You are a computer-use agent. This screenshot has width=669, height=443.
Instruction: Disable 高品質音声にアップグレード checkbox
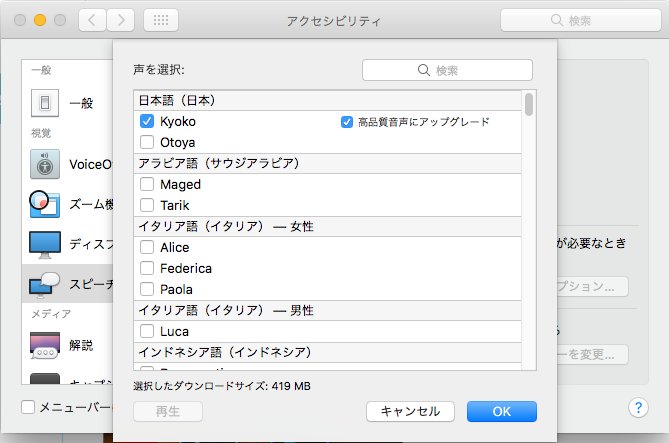347,122
